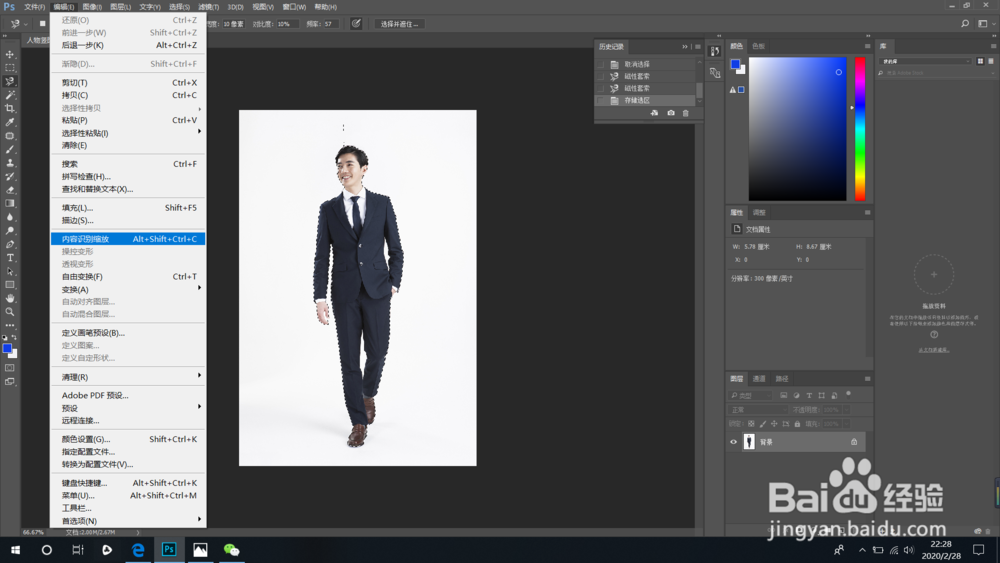Click the 选择并遮住 button

click(400, 24)
